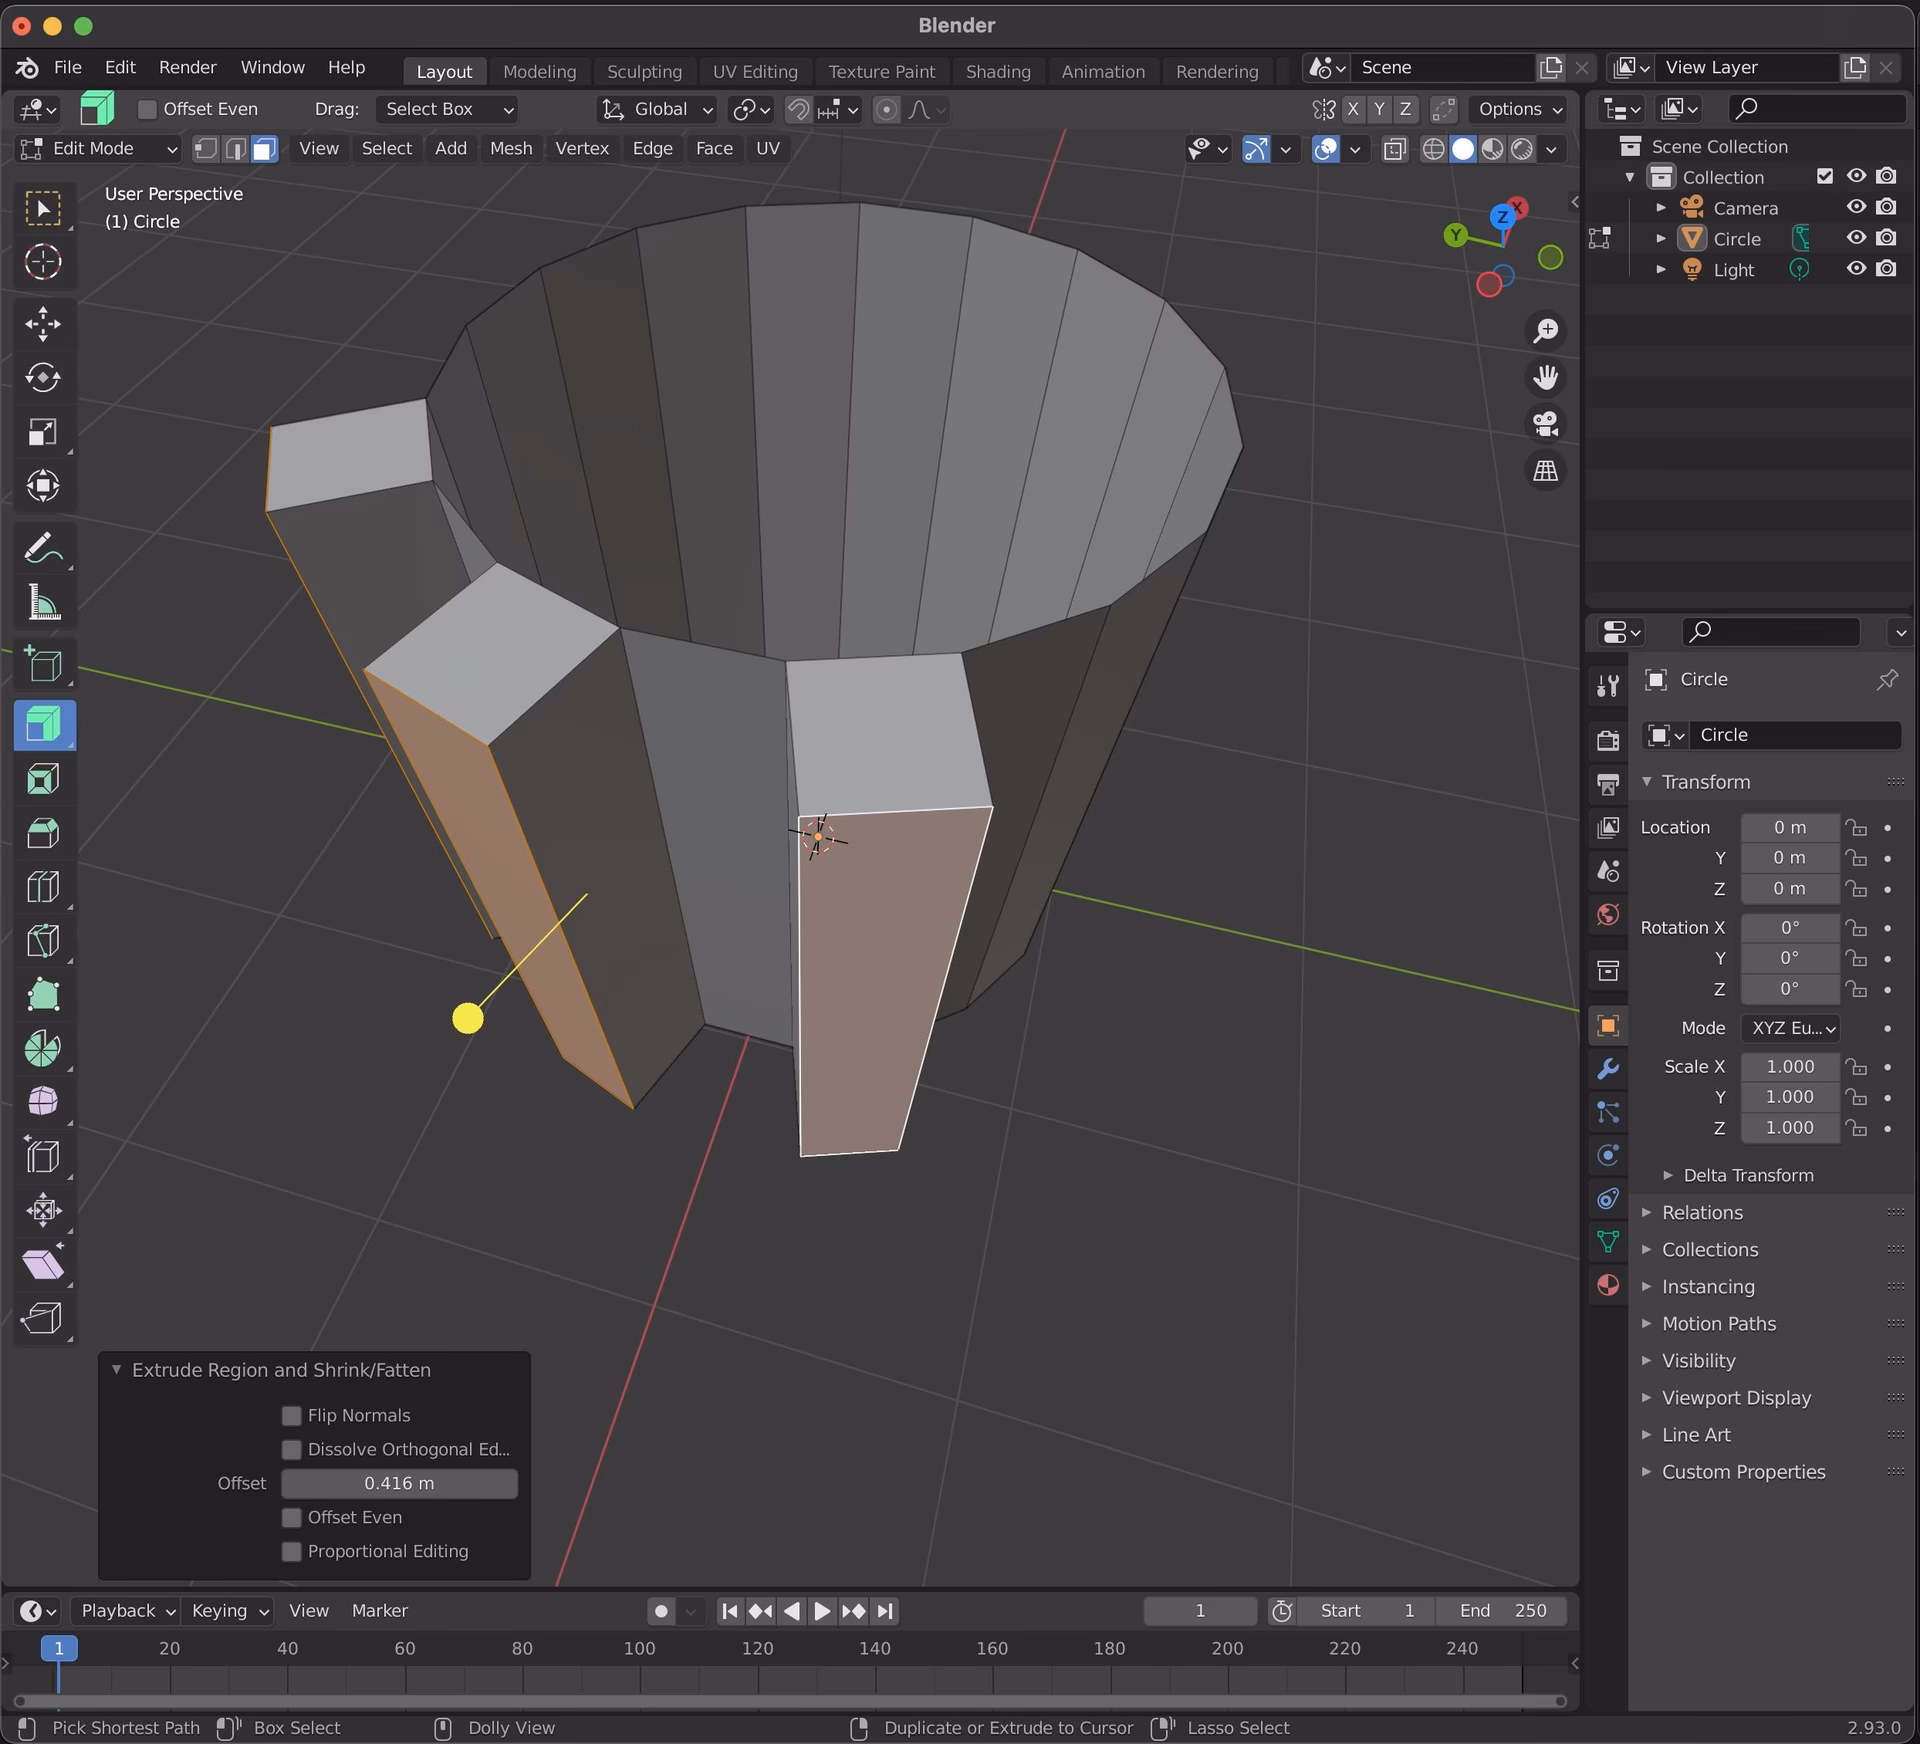This screenshot has height=1744, width=1920.
Task: Click the Playback popover button
Action: tap(128, 1611)
